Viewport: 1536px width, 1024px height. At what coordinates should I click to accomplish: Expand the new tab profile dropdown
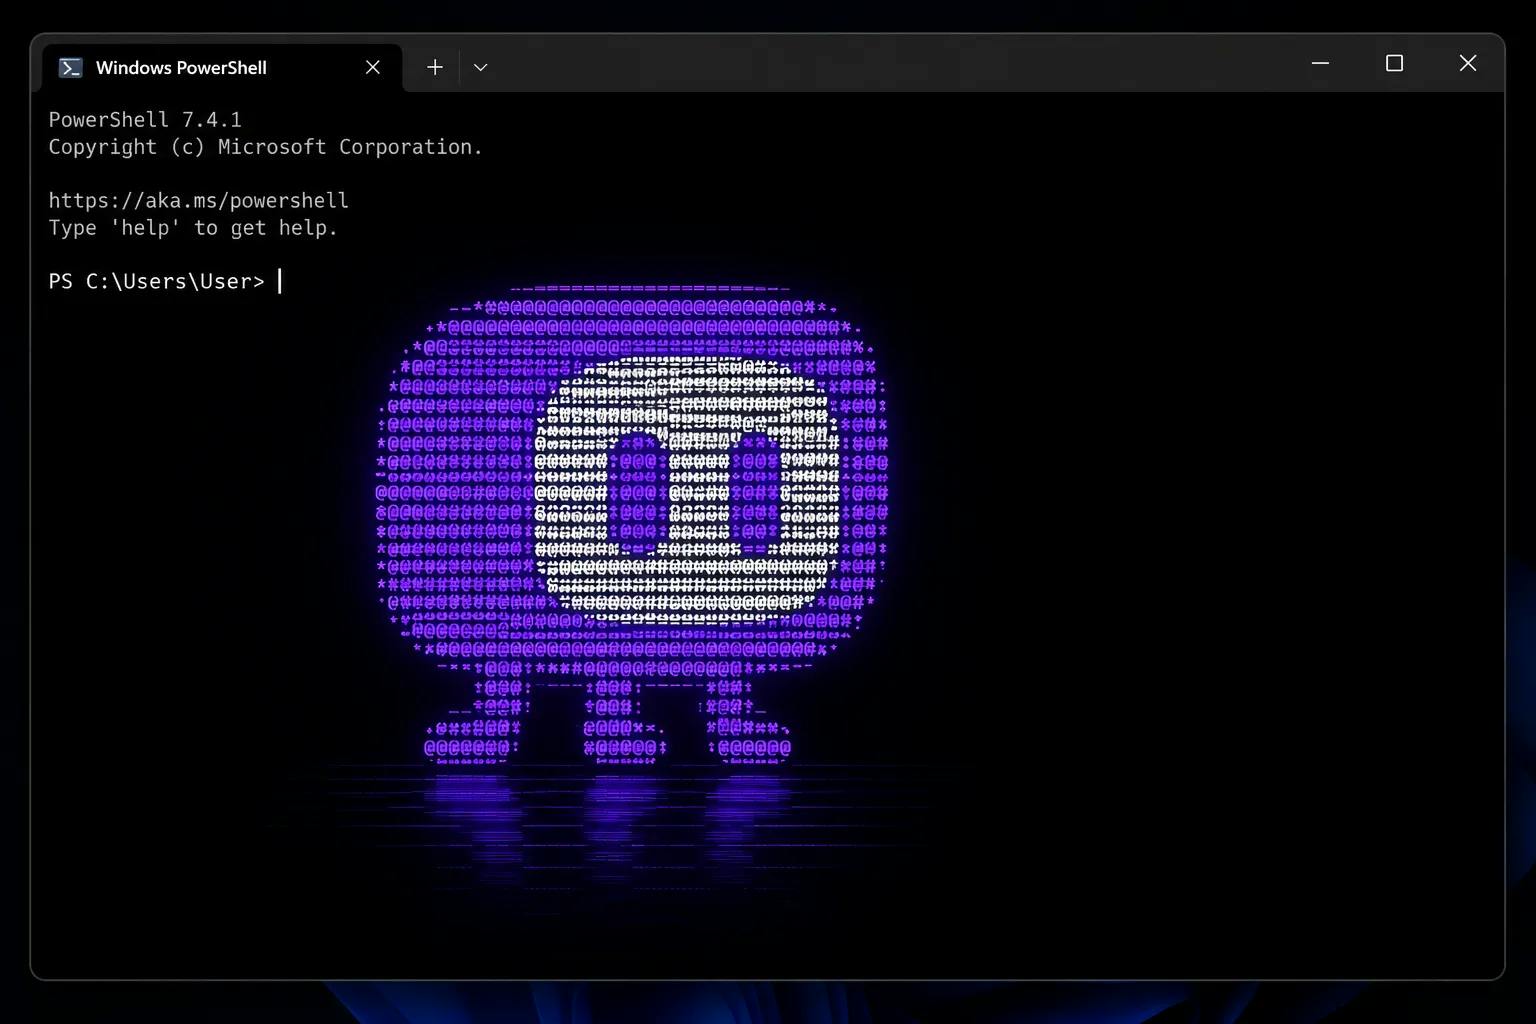pos(481,67)
